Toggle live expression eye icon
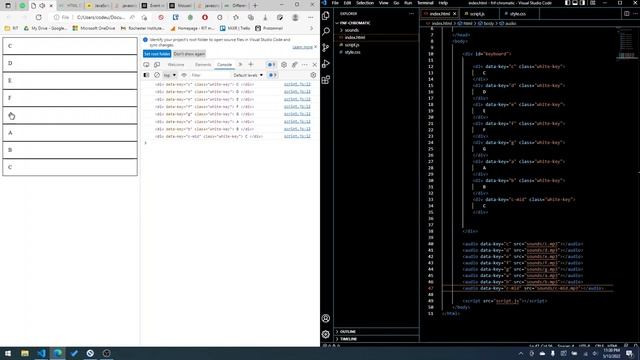Image resolution: width=640 pixels, height=360 pixels. (184, 75)
